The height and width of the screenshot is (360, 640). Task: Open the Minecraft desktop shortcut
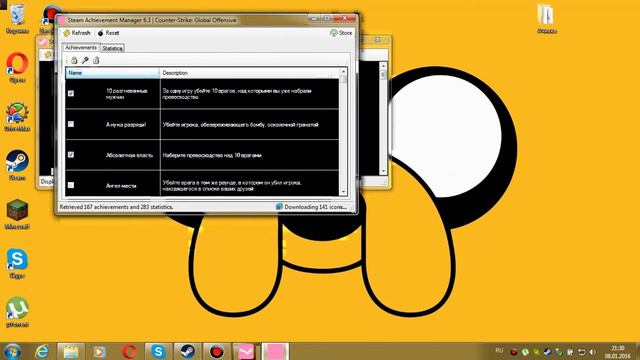point(17,214)
